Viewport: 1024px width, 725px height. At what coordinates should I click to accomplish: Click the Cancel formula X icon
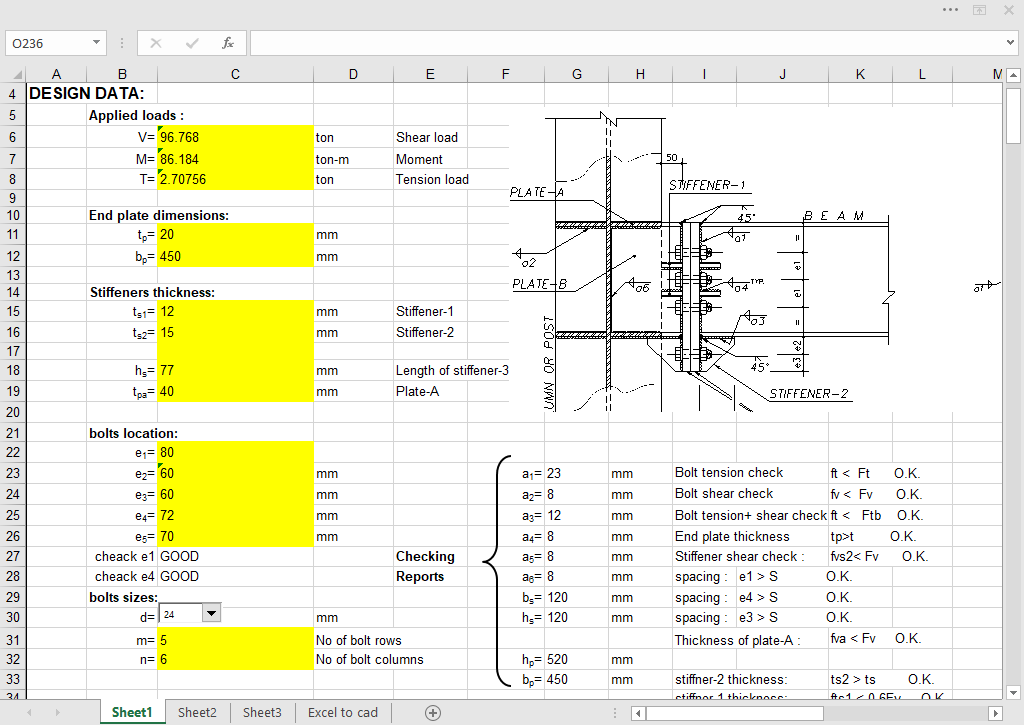(155, 43)
